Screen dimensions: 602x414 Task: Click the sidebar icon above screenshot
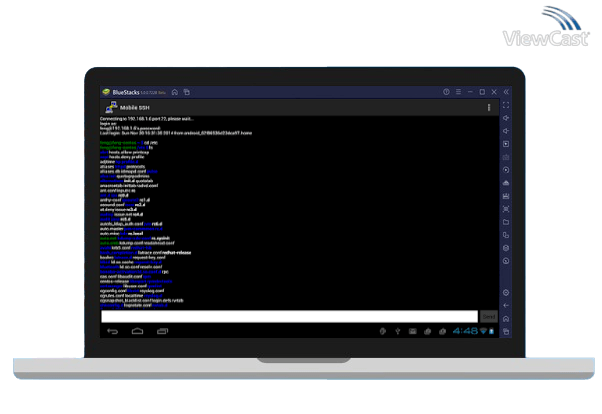click(506, 196)
